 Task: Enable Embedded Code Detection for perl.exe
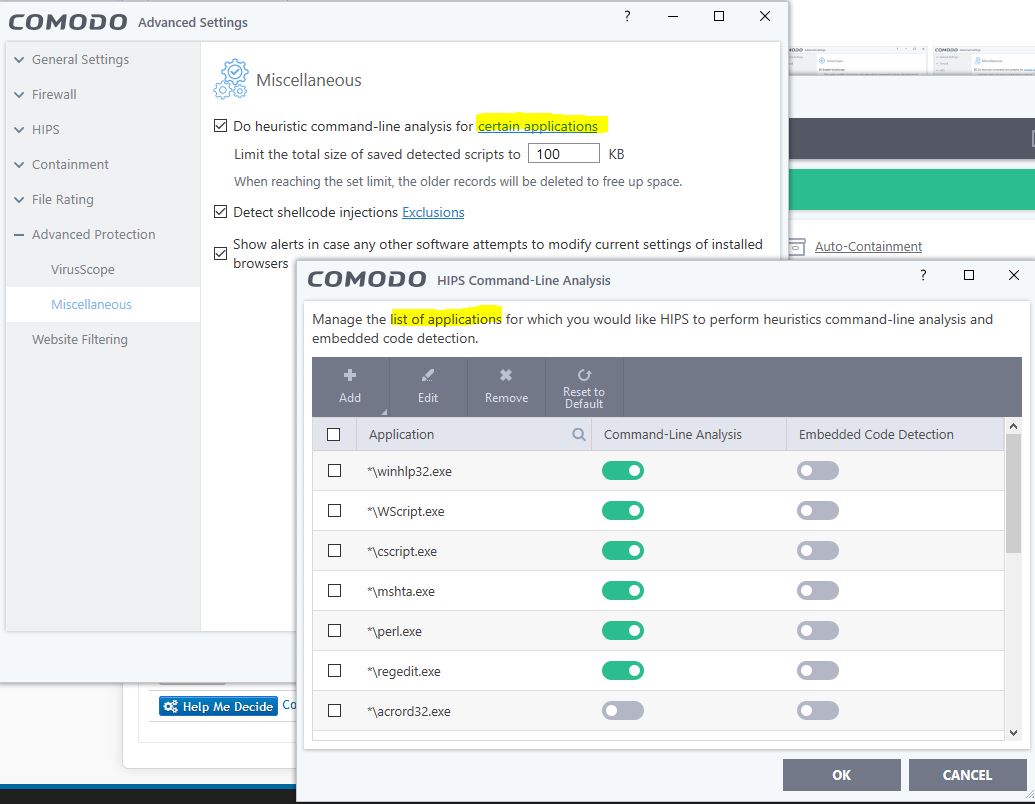tap(818, 631)
